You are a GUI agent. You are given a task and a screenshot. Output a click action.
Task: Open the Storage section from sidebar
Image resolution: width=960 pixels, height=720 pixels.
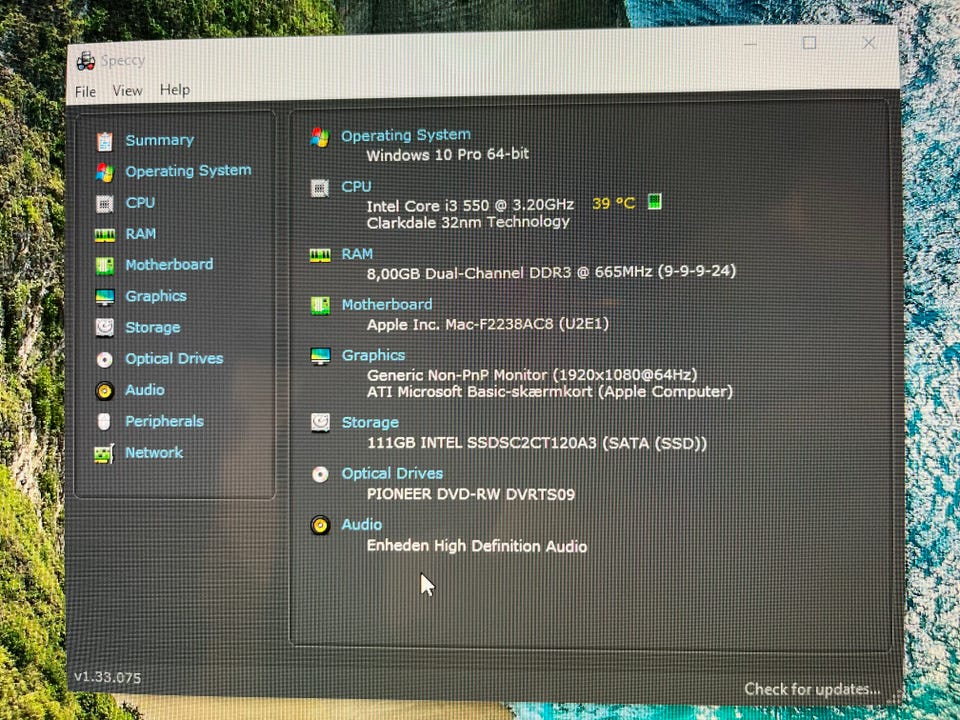click(153, 328)
